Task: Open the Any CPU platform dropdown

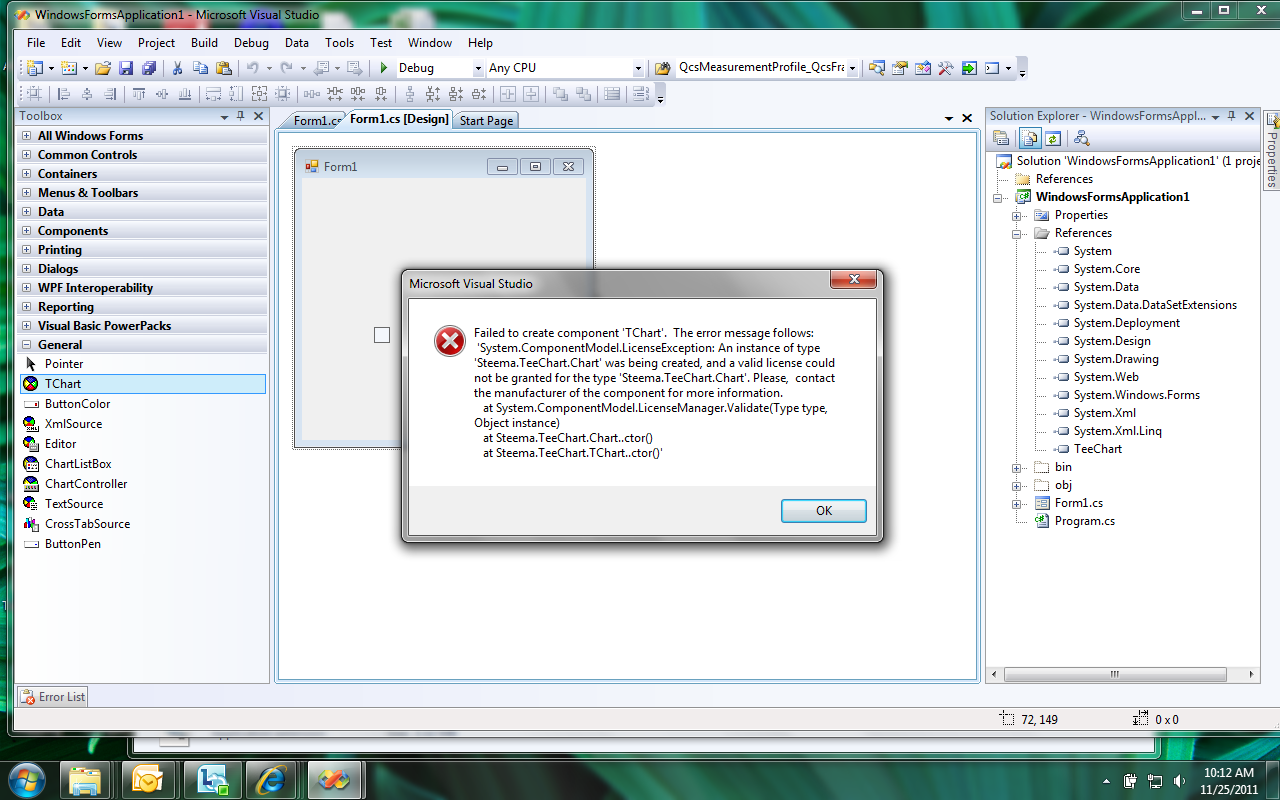Action: pyautogui.click(x=638, y=68)
